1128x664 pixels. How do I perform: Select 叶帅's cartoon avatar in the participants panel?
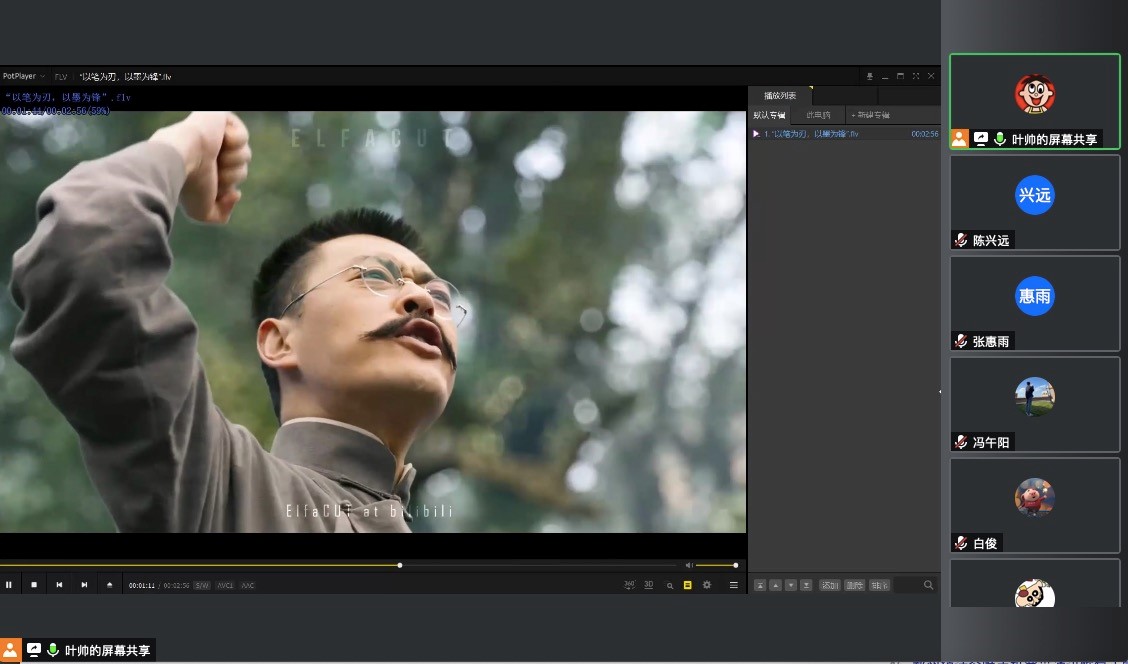(1034, 94)
